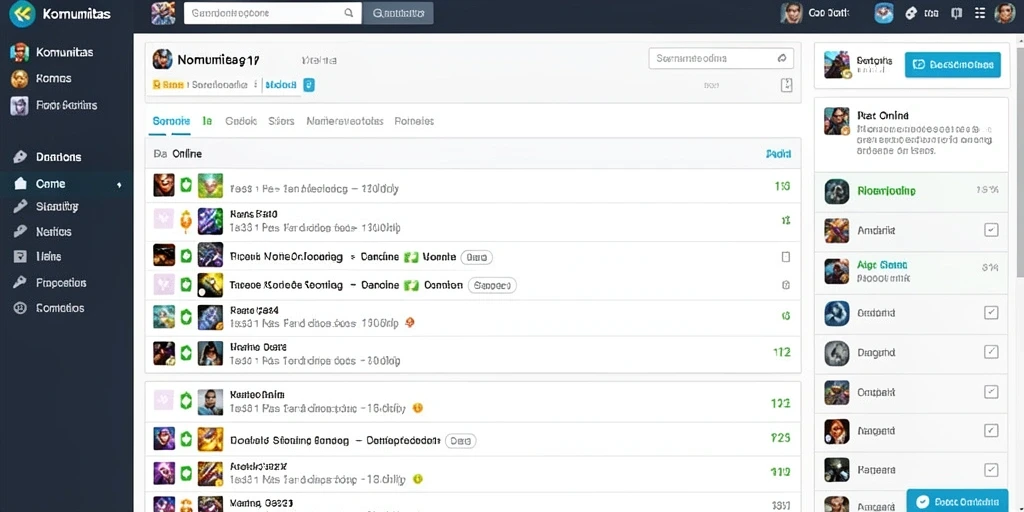Click pill tag in Dooiaid Sianing row
Image resolution: width=1024 pixels, height=512 pixels.
460,441
